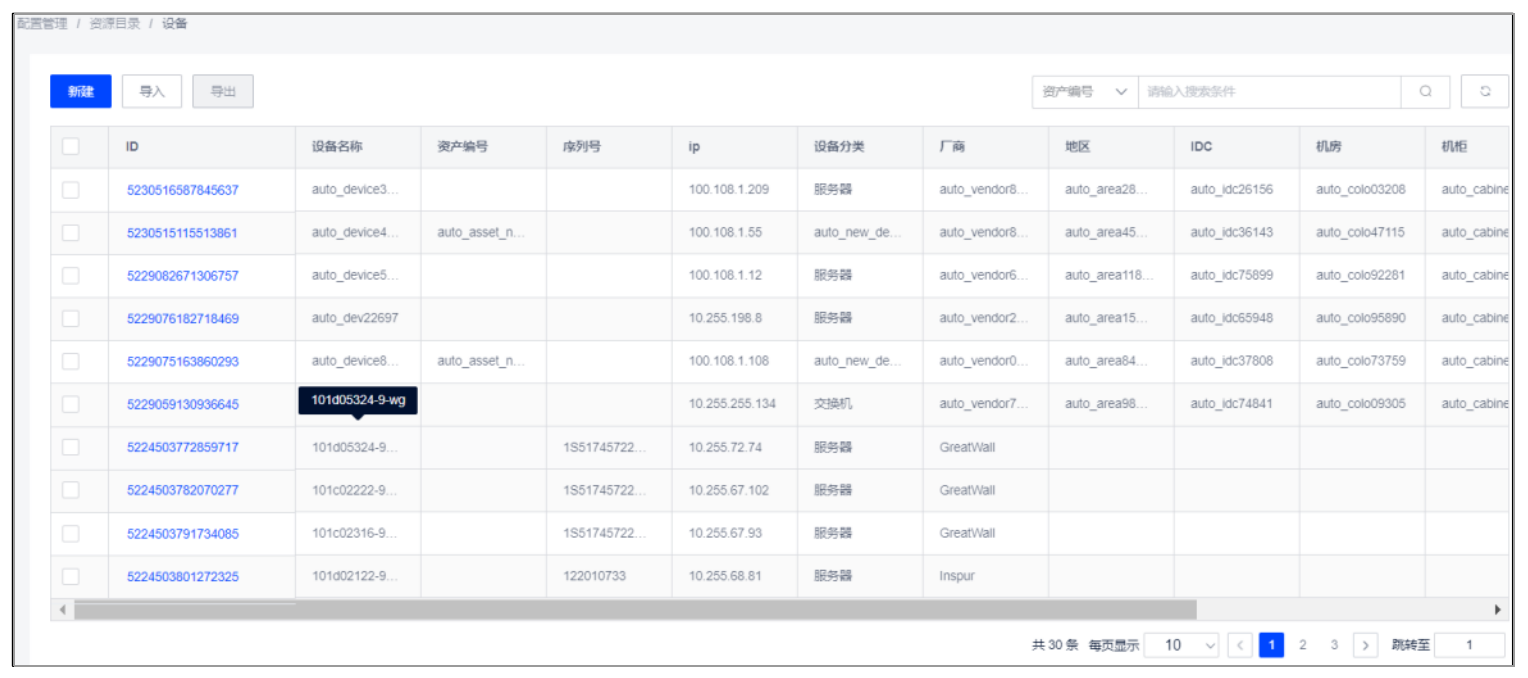Click horizontal scrollbar left arrow
1528x678 pixels.
click(62, 609)
